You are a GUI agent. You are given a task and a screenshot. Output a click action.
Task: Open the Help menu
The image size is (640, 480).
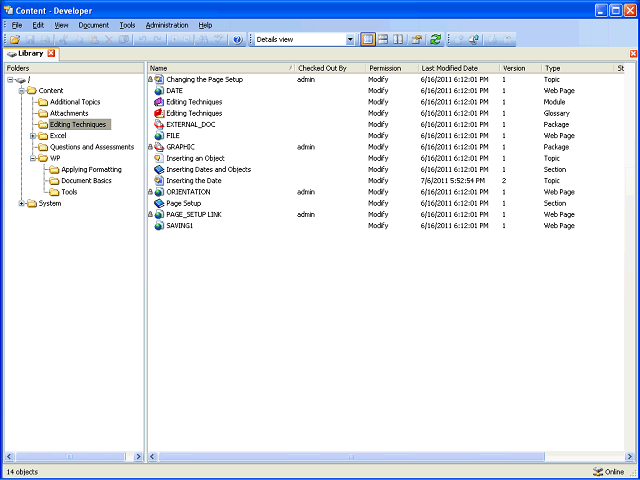[205, 25]
